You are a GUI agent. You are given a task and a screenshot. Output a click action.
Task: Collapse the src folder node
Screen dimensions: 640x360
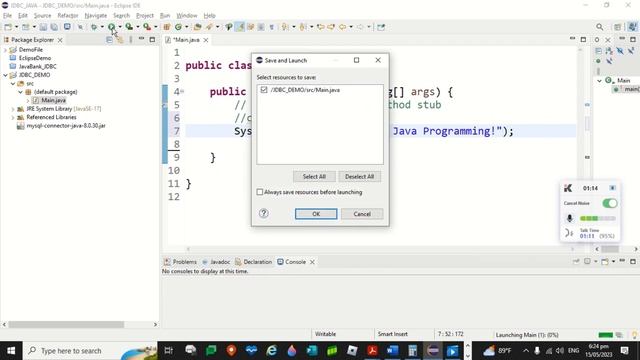[13, 84]
